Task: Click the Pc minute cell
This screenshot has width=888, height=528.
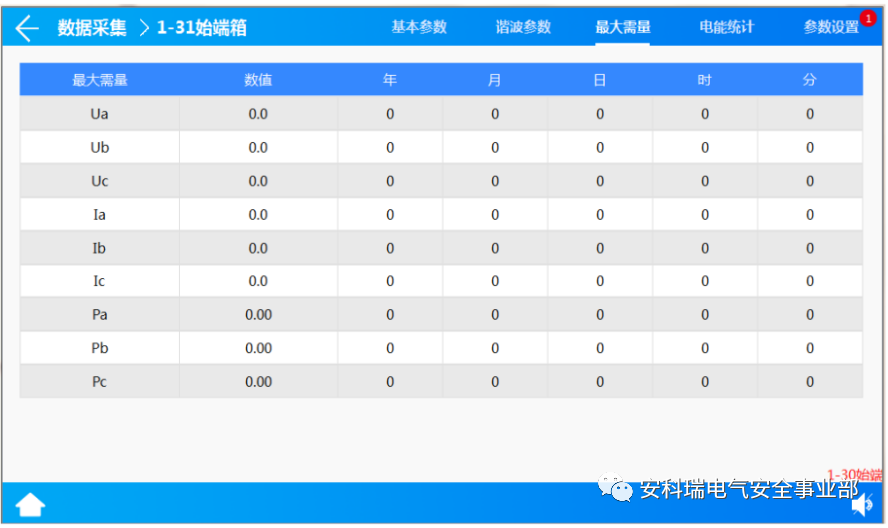Action: pyautogui.click(x=810, y=381)
